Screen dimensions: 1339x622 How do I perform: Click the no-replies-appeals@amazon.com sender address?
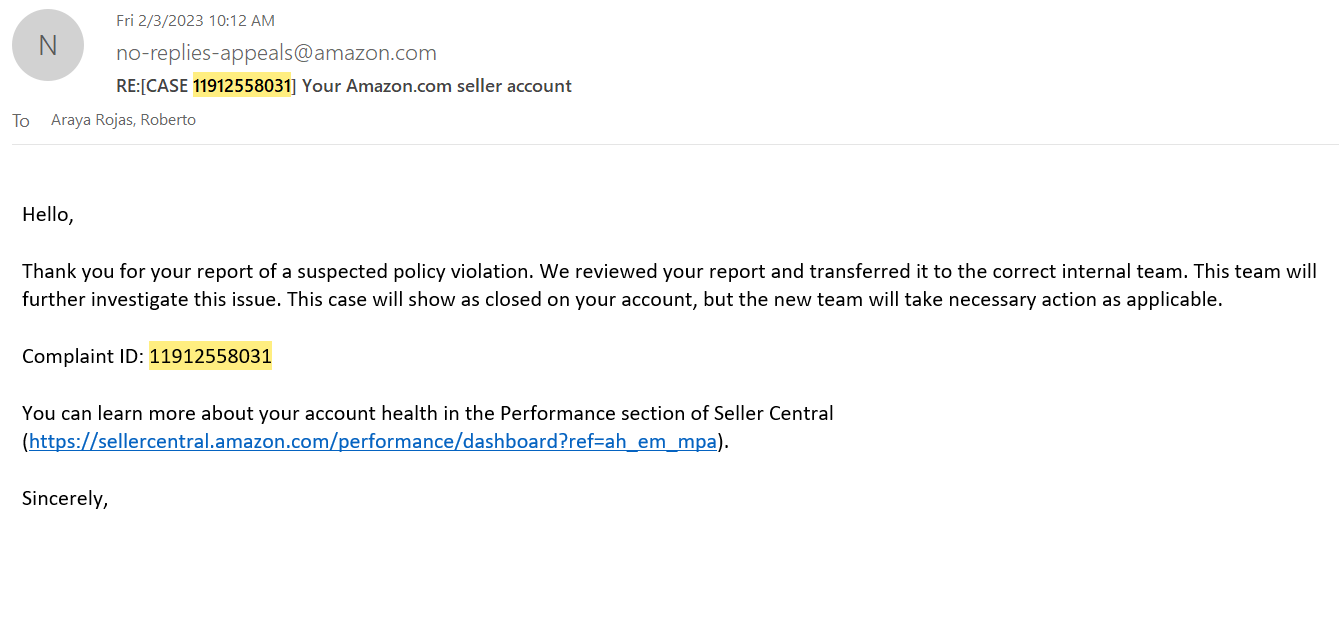(276, 53)
